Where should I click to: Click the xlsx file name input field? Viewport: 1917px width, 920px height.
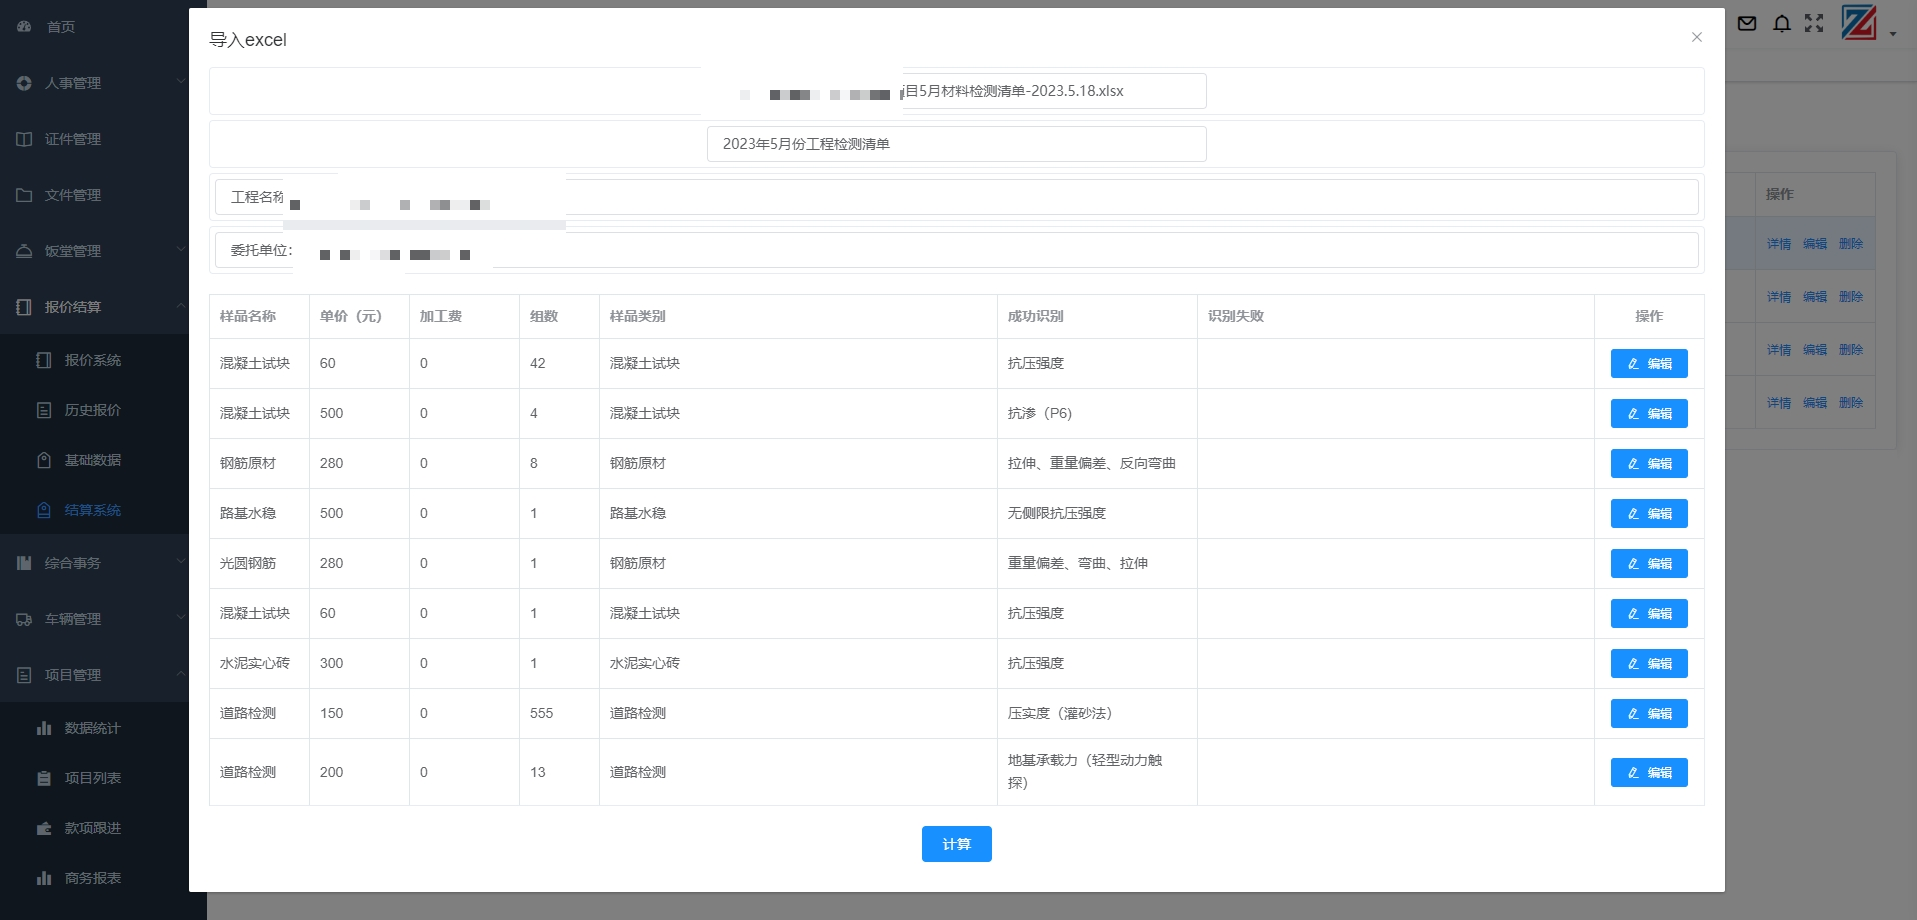pos(956,91)
